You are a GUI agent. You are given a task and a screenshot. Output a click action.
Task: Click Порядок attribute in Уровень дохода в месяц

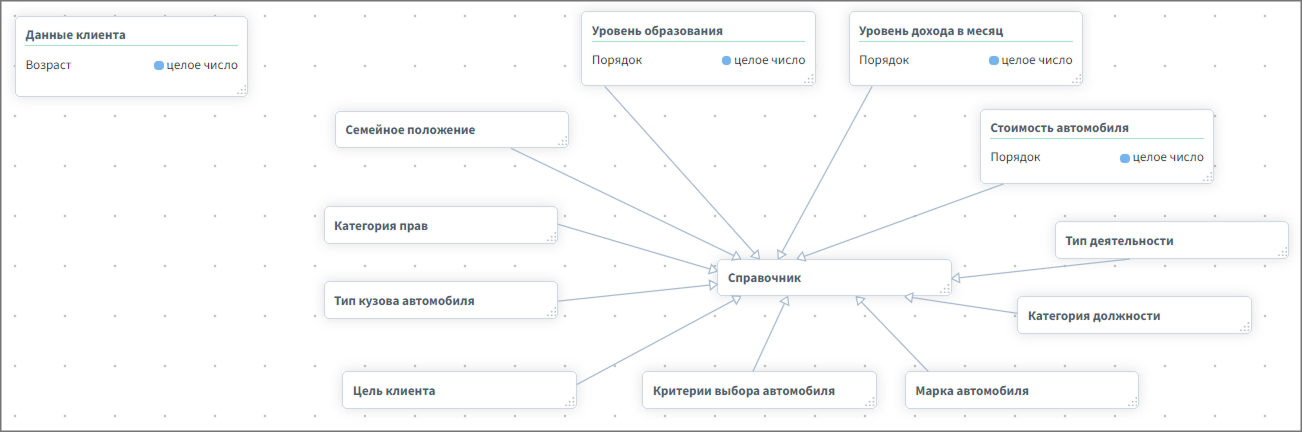point(884,60)
